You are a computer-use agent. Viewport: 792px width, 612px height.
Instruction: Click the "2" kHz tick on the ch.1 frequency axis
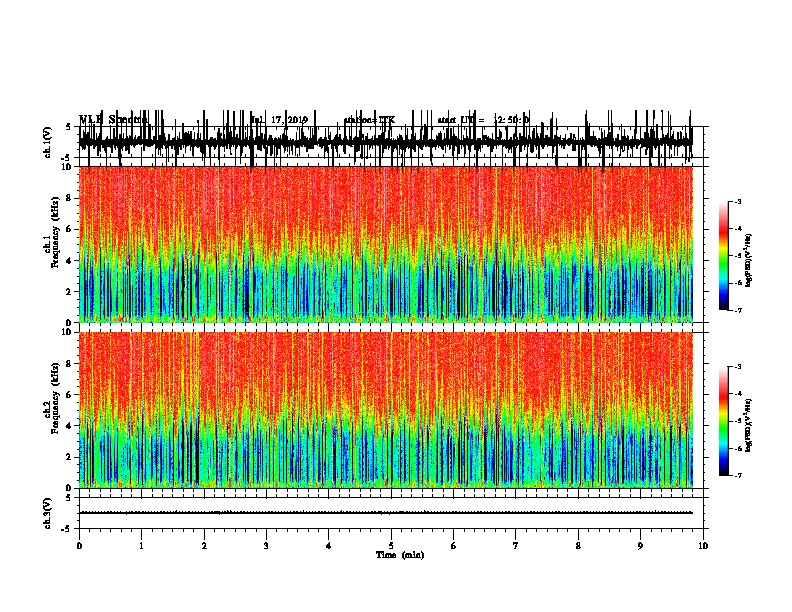(x=69, y=292)
